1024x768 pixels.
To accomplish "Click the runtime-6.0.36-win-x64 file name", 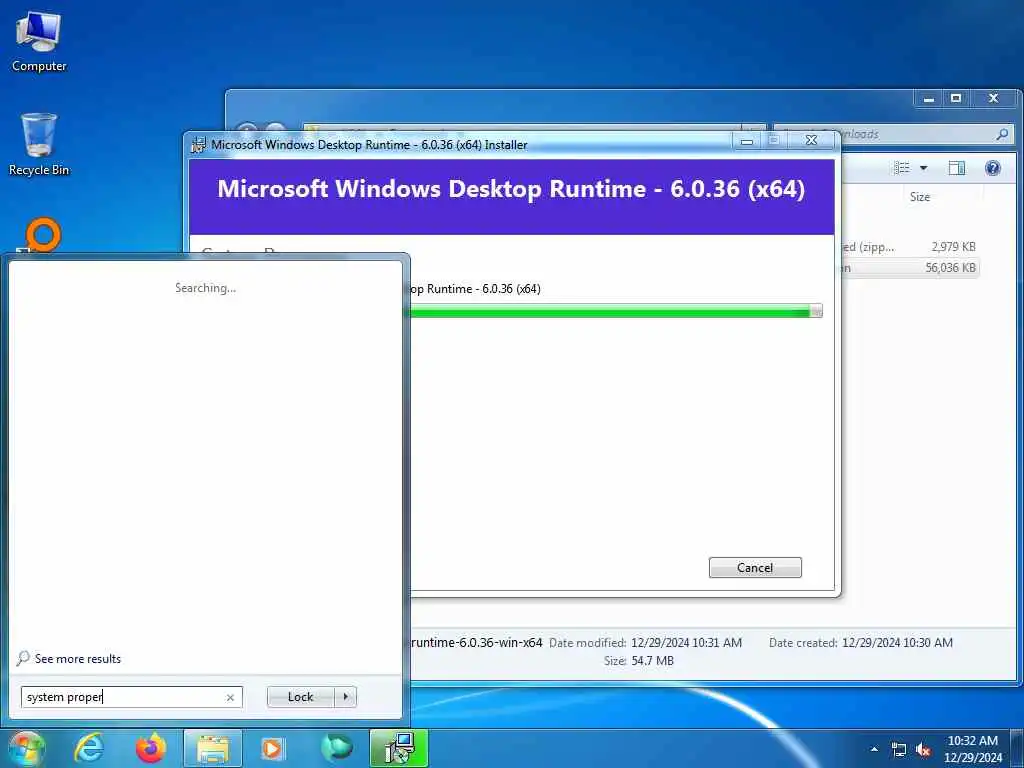I will pos(477,643).
